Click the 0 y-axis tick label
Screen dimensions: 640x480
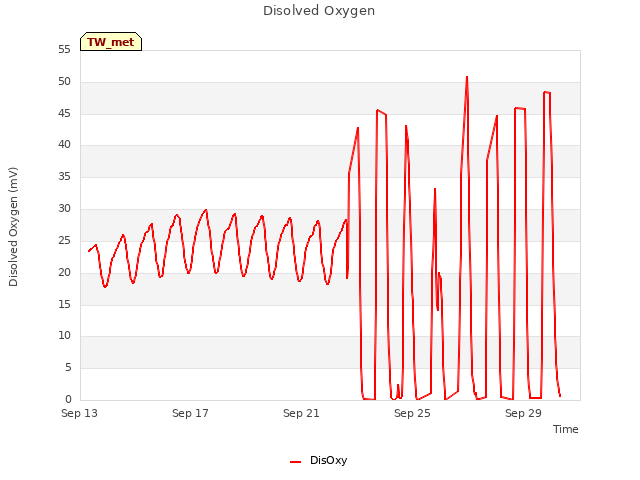click(68, 399)
